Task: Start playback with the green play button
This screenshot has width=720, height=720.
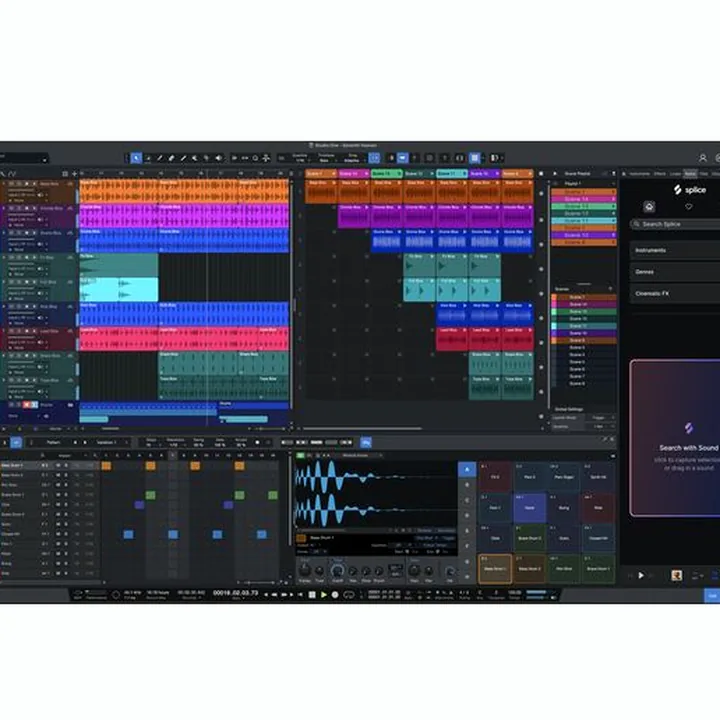Action: coord(324,595)
